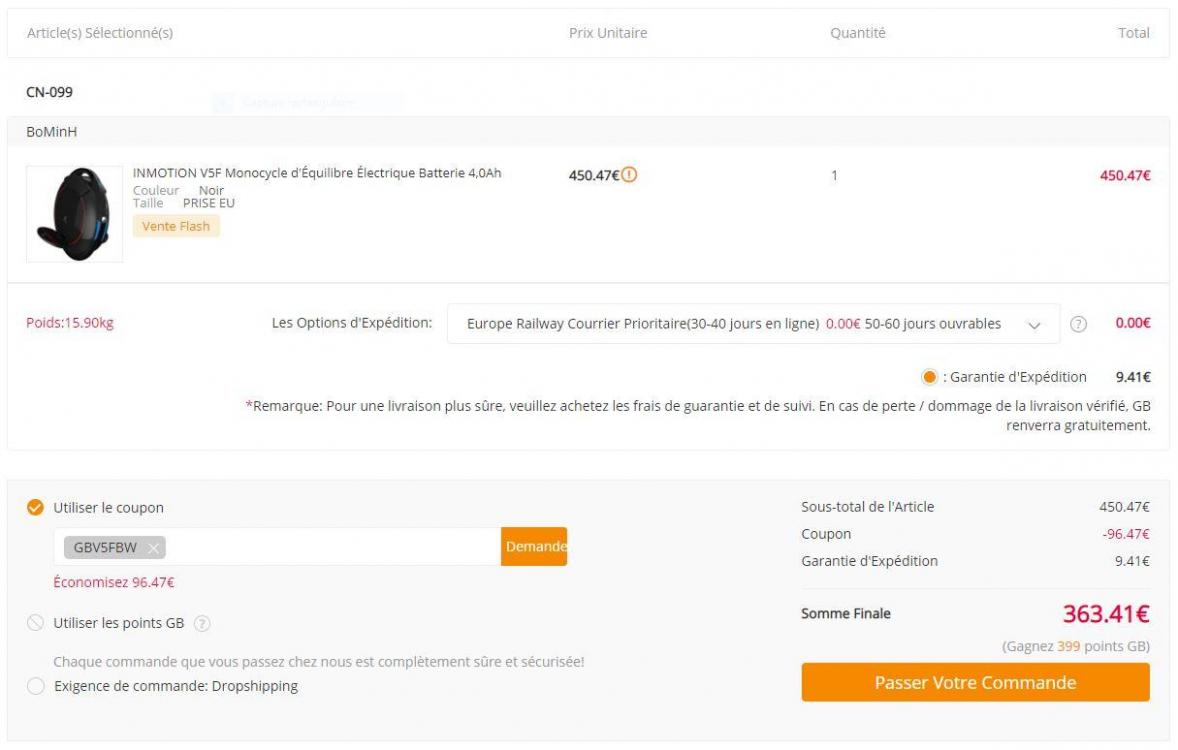
Task: Expand the shipping options chevron arrow
Action: click(x=1035, y=325)
